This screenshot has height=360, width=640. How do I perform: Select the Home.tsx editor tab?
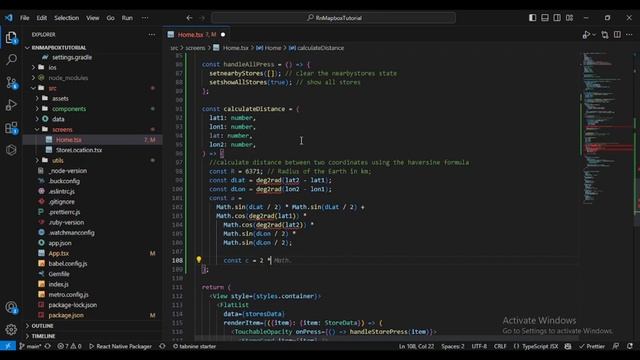point(197,35)
